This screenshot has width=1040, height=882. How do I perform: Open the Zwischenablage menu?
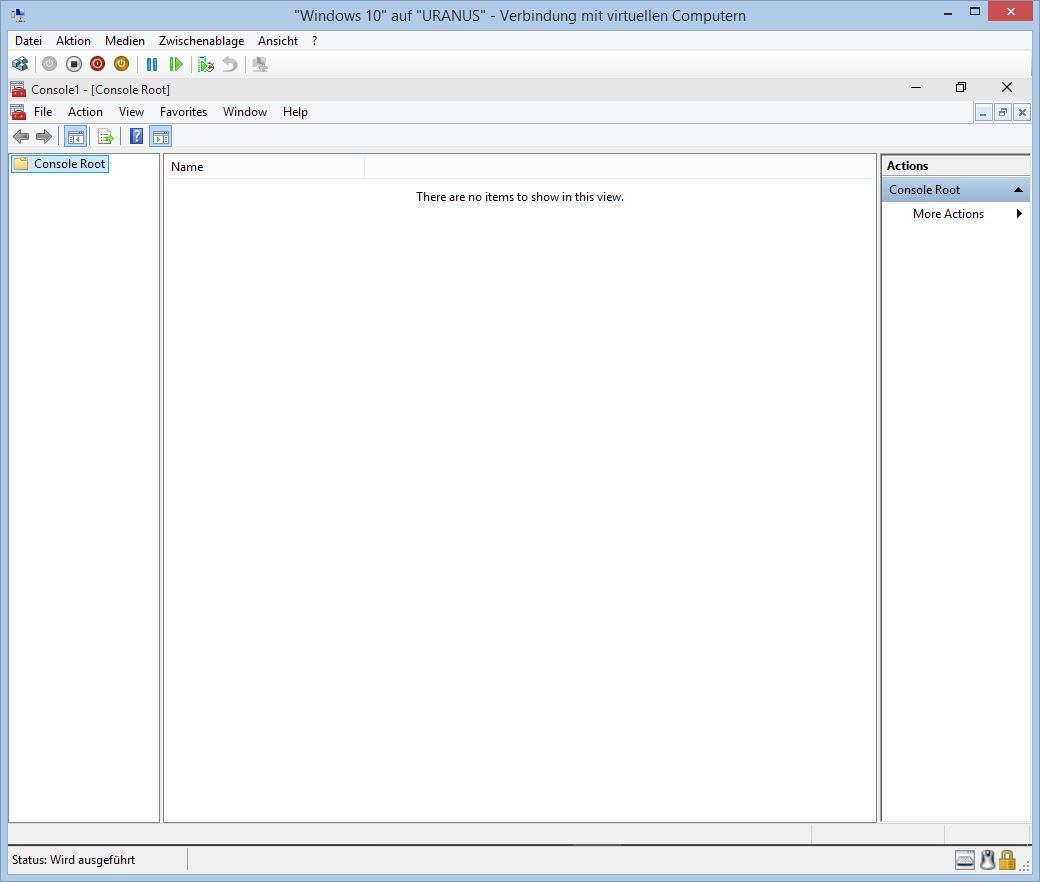pos(201,41)
